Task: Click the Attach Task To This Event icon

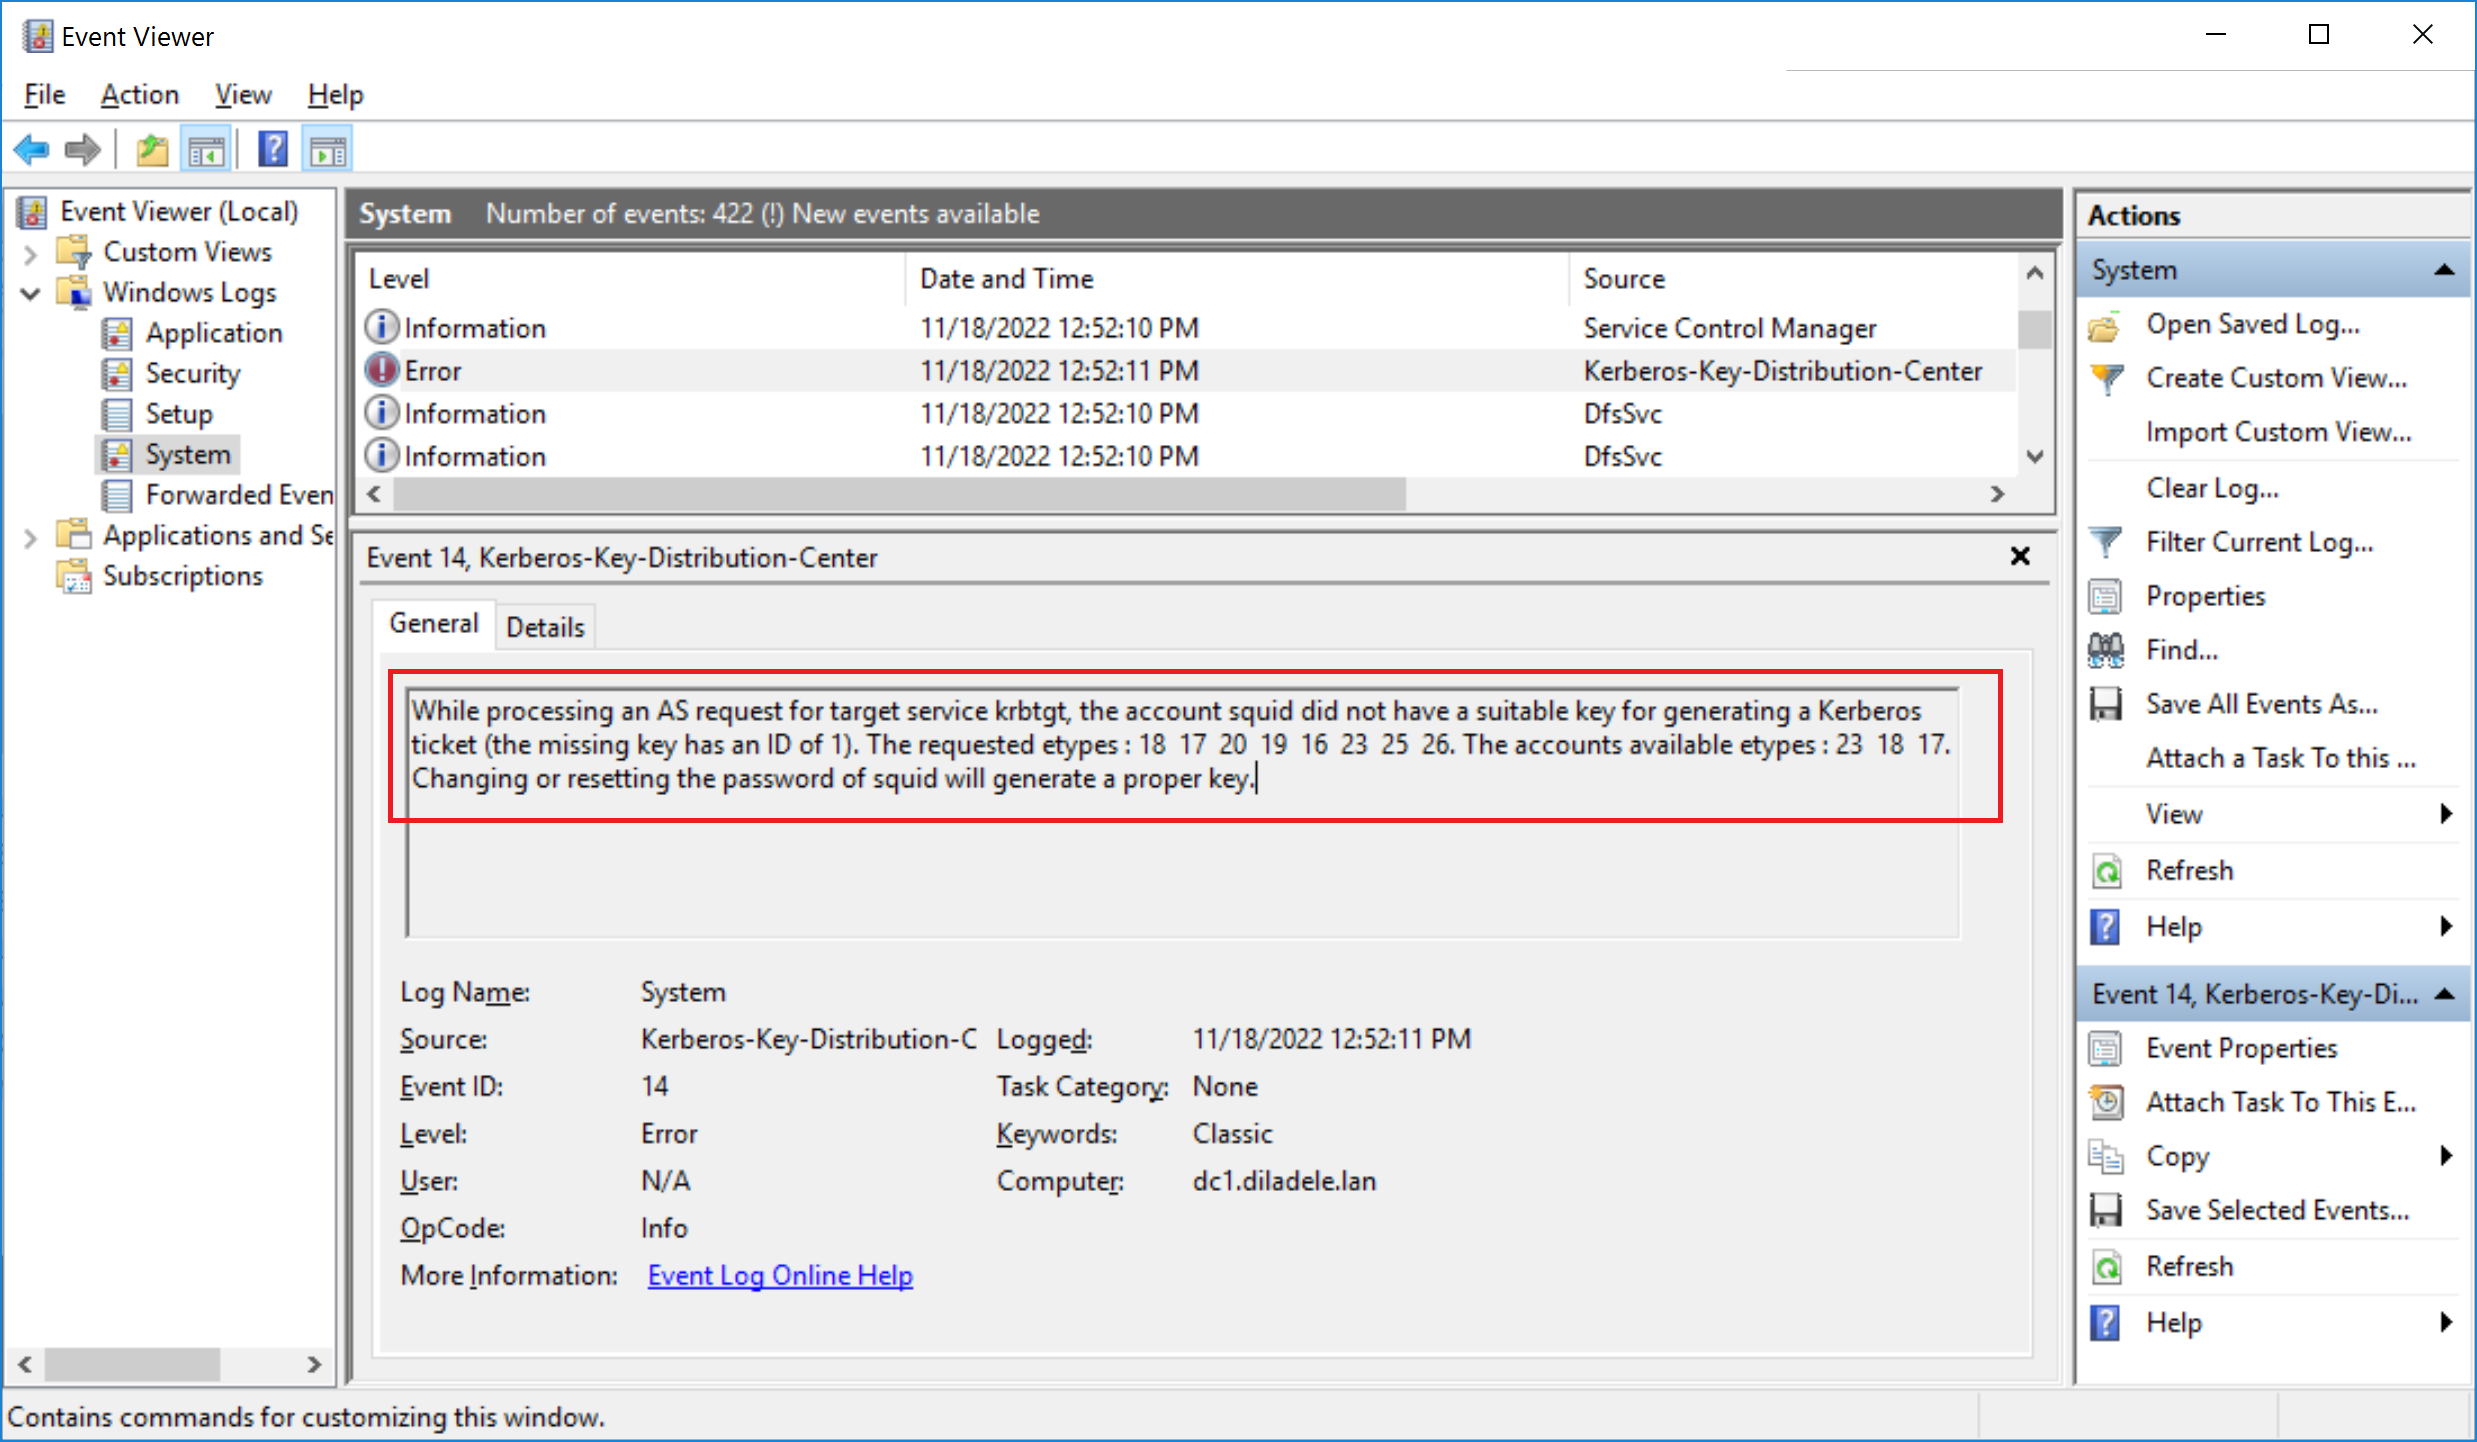Action: point(2106,1102)
